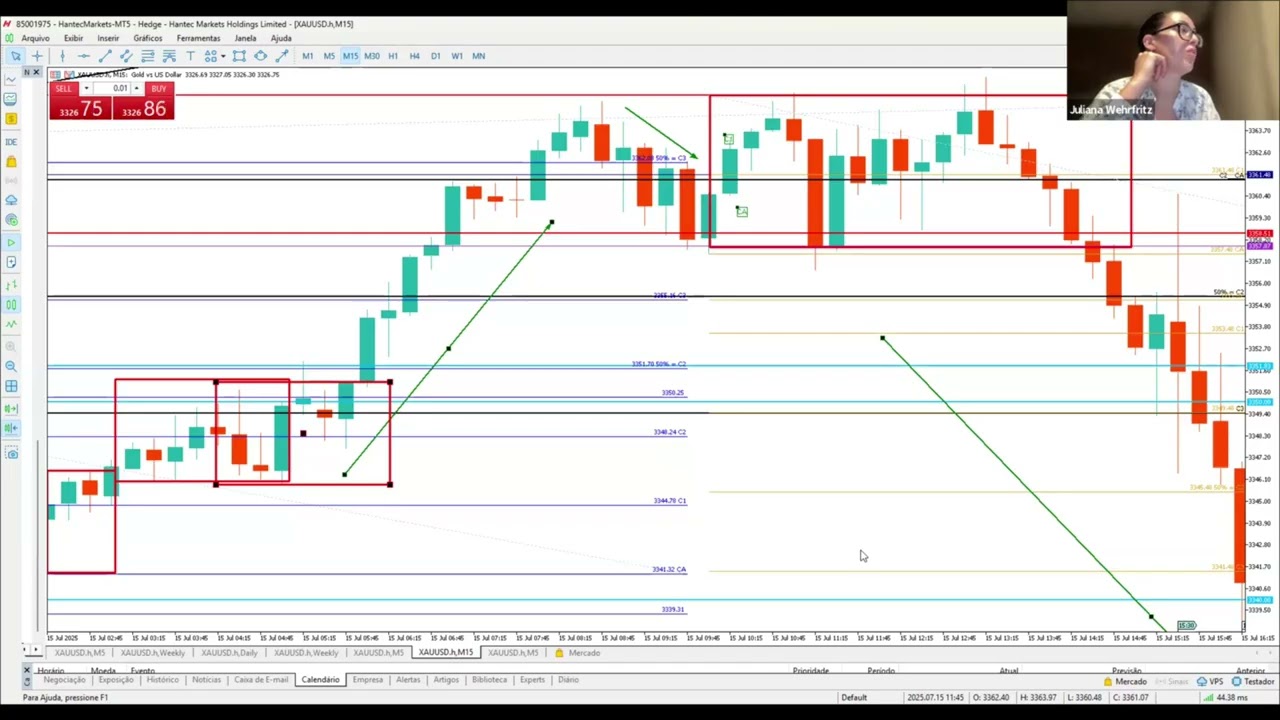This screenshot has height=720, width=1280.
Task: Open the Ferramentas menu
Action: click(198, 38)
